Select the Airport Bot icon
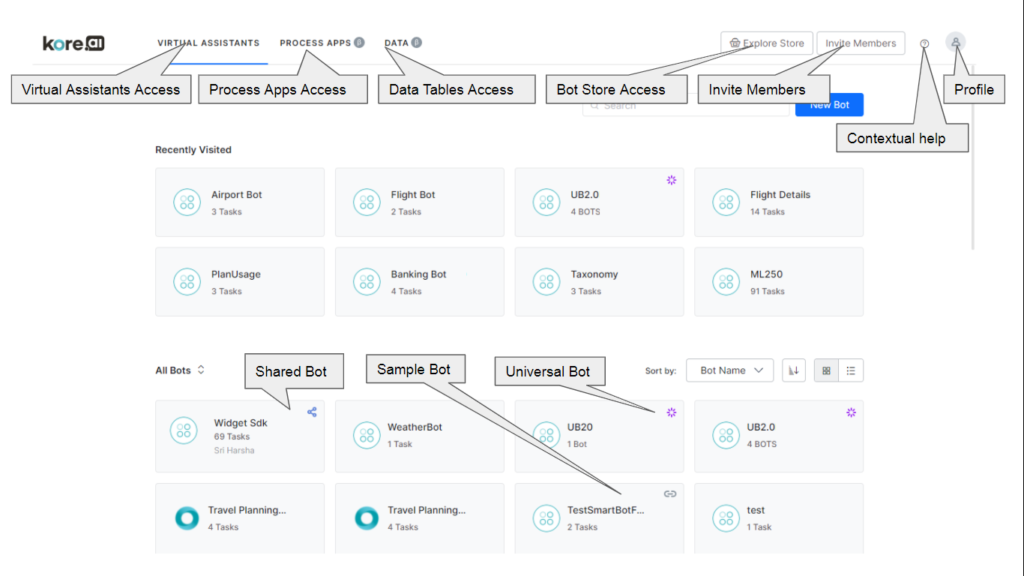This screenshot has height=576, width=1024. pos(187,201)
